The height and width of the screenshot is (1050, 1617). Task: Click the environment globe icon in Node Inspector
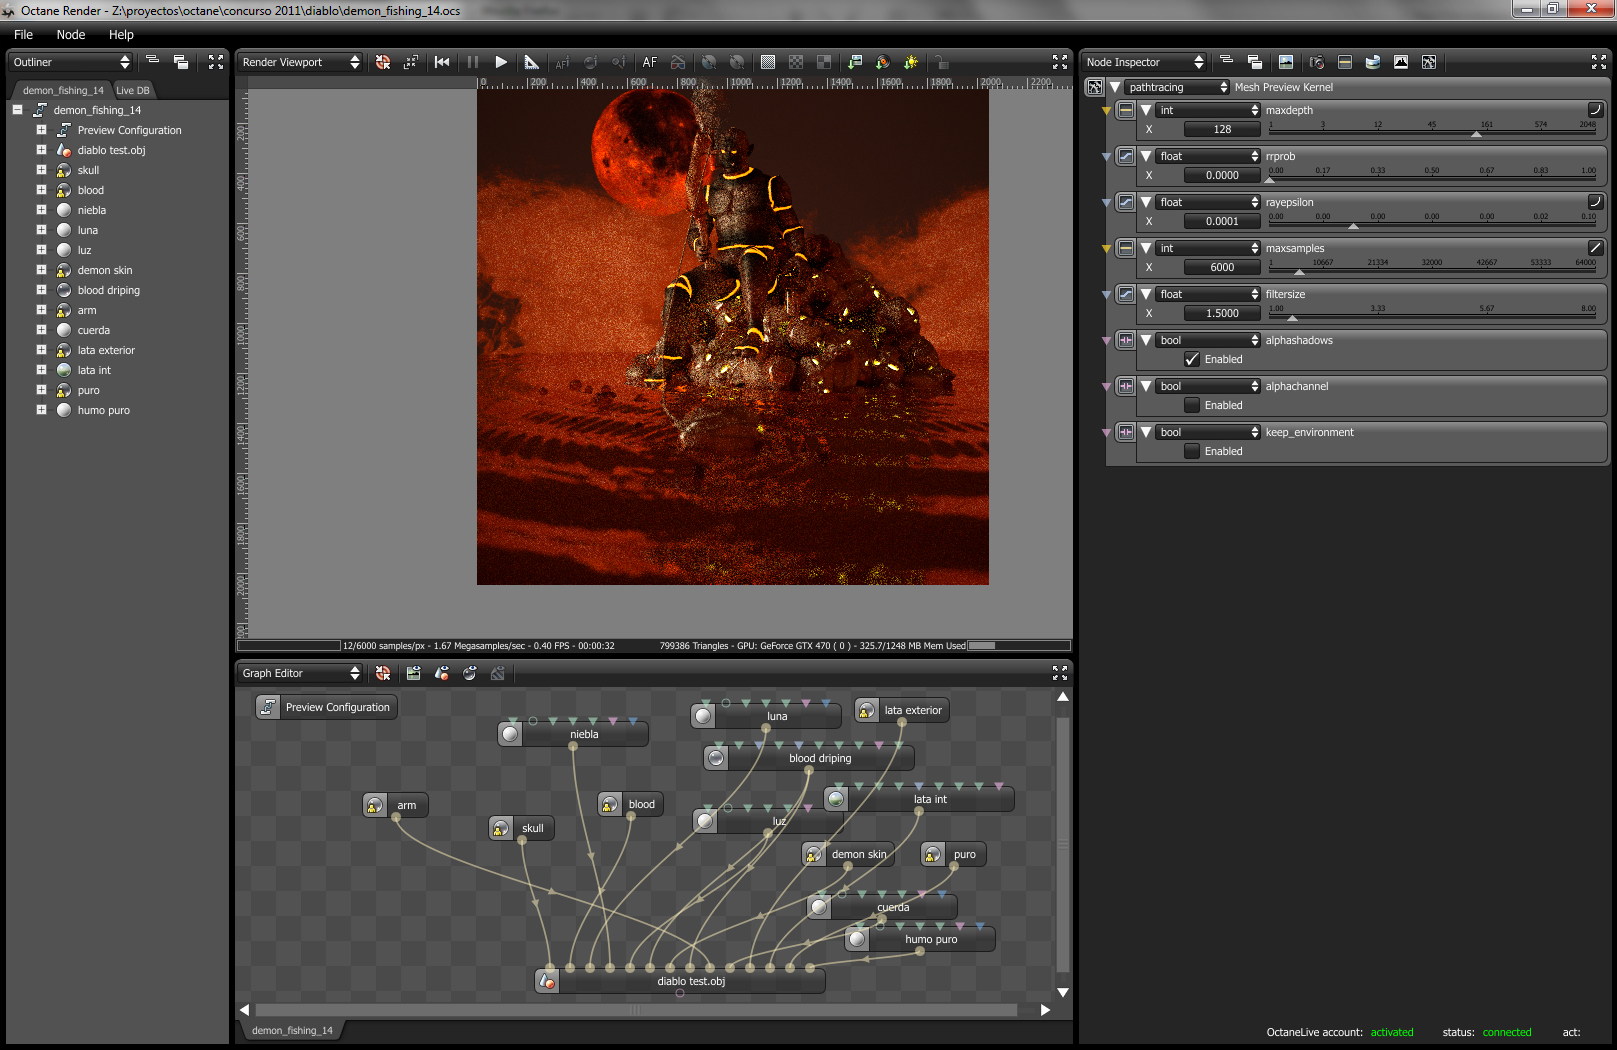[x=1373, y=62]
